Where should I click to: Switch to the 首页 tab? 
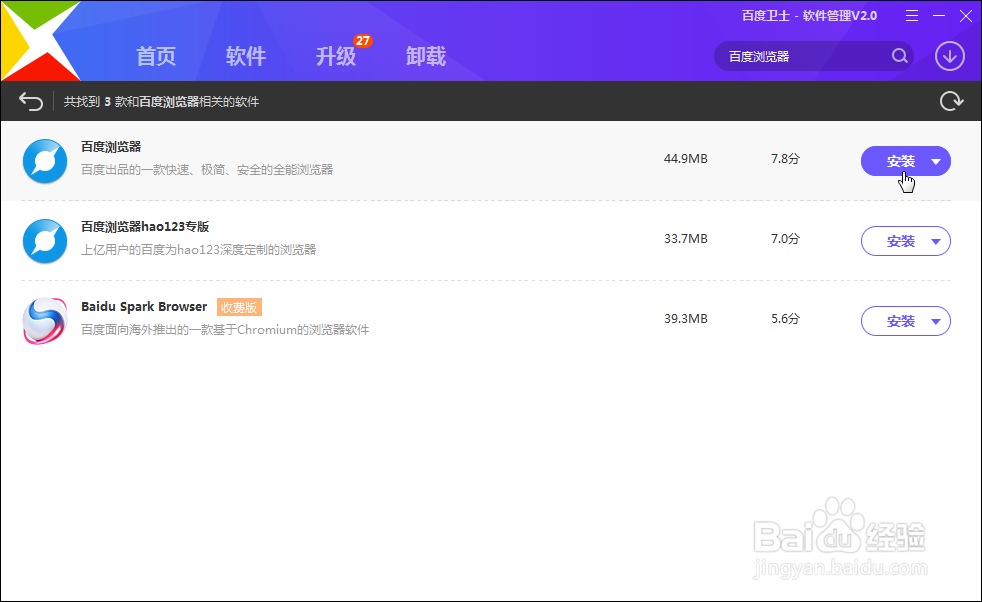[x=155, y=56]
